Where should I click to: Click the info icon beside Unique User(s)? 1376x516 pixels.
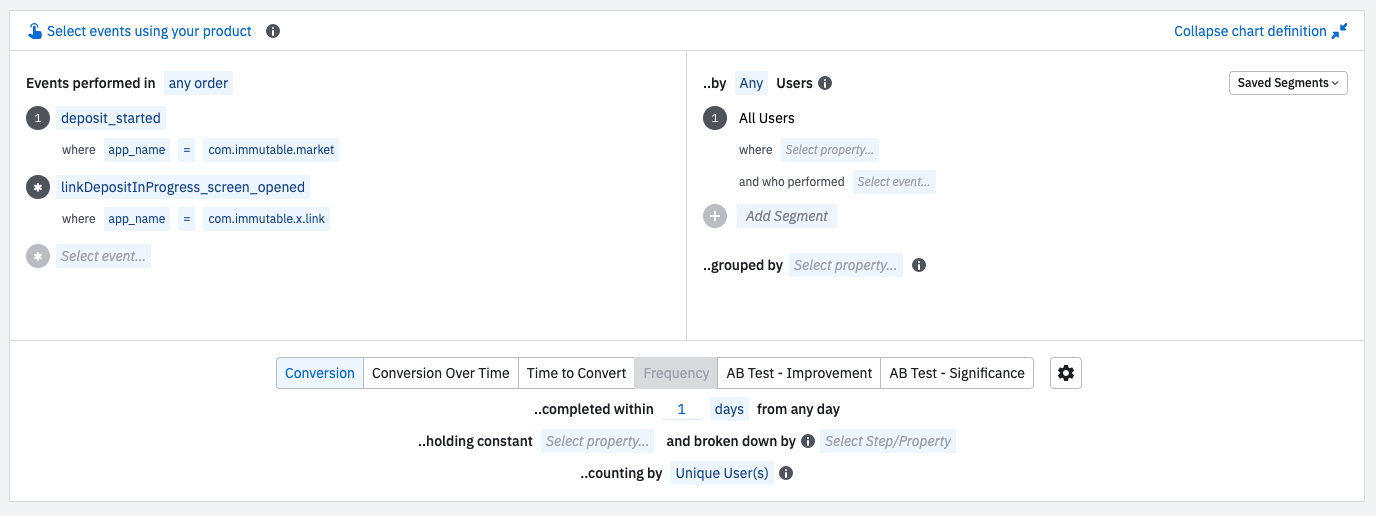pyautogui.click(x=786, y=473)
